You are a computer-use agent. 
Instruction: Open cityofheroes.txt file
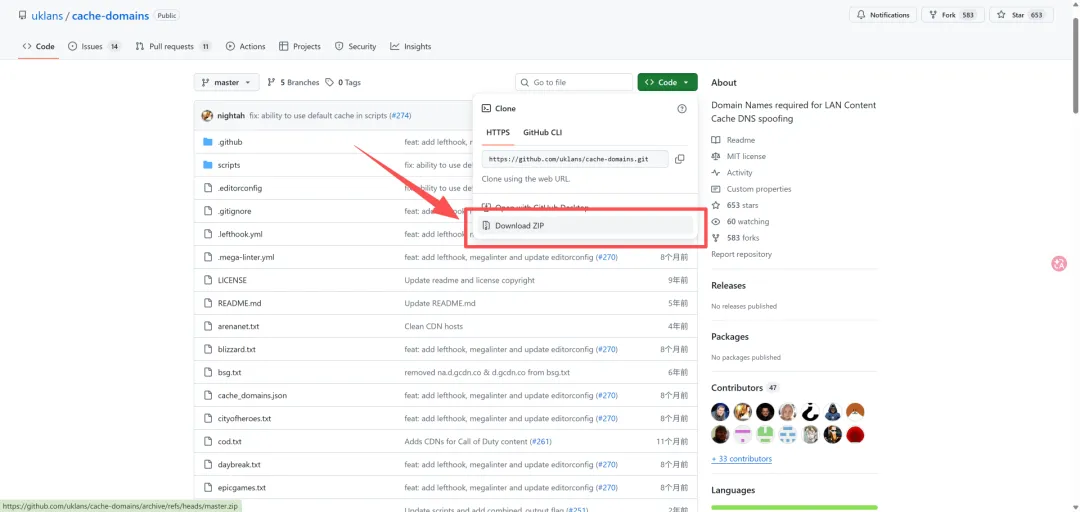tap(245, 418)
